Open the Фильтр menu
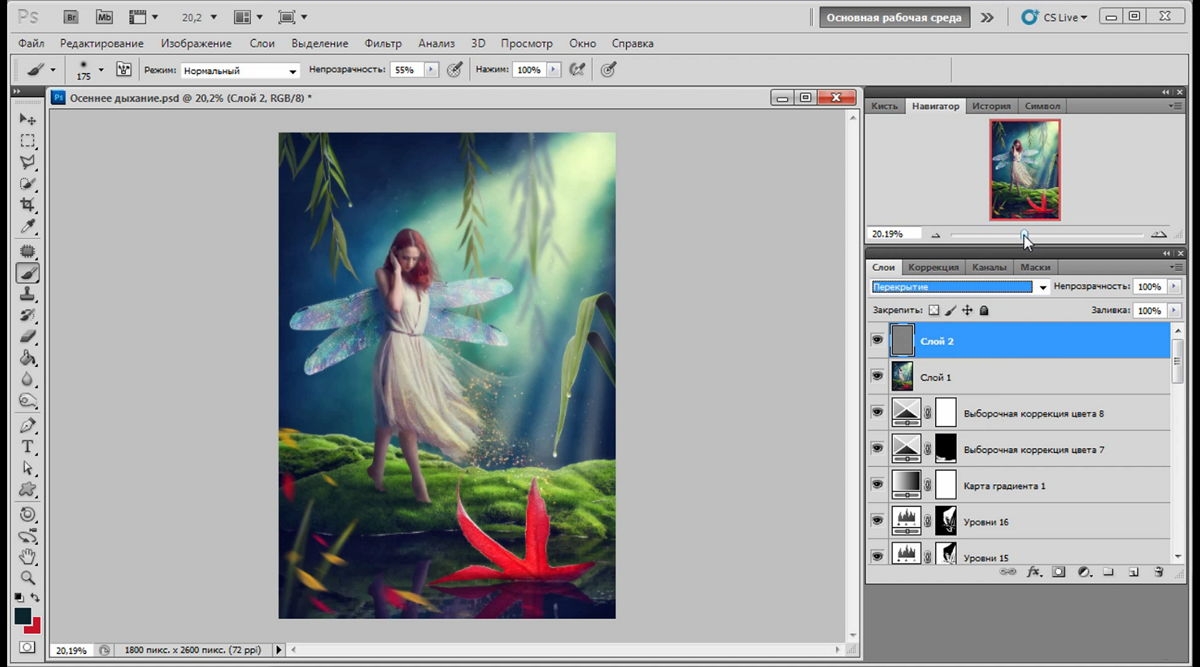Viewport: 1200px width, 667px height. click(x=383, y=44)
